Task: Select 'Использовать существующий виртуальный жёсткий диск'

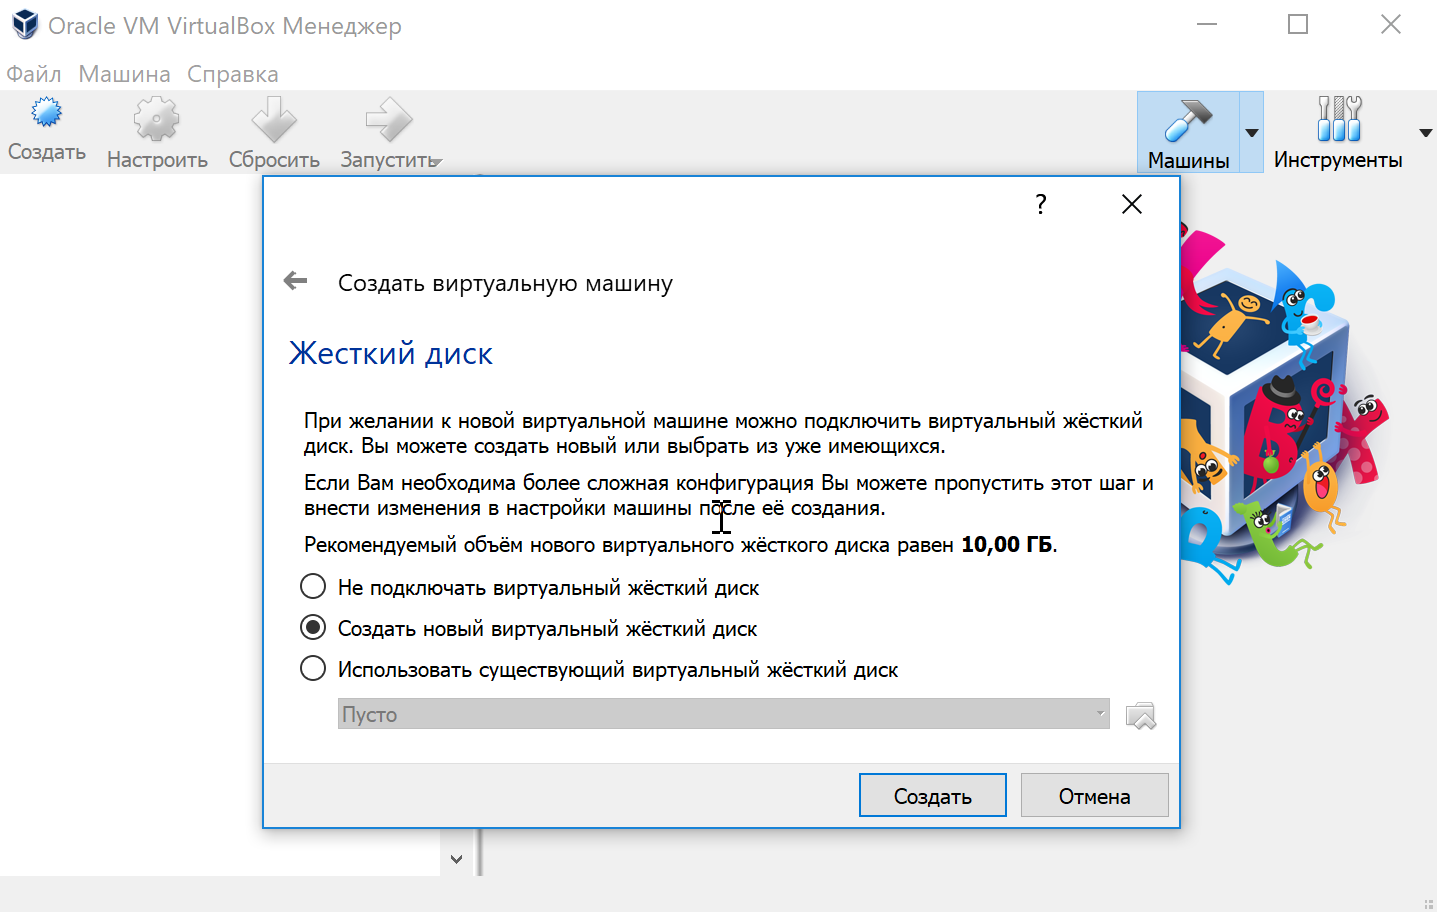Action: pyautogui.click(x=313, y=668)
